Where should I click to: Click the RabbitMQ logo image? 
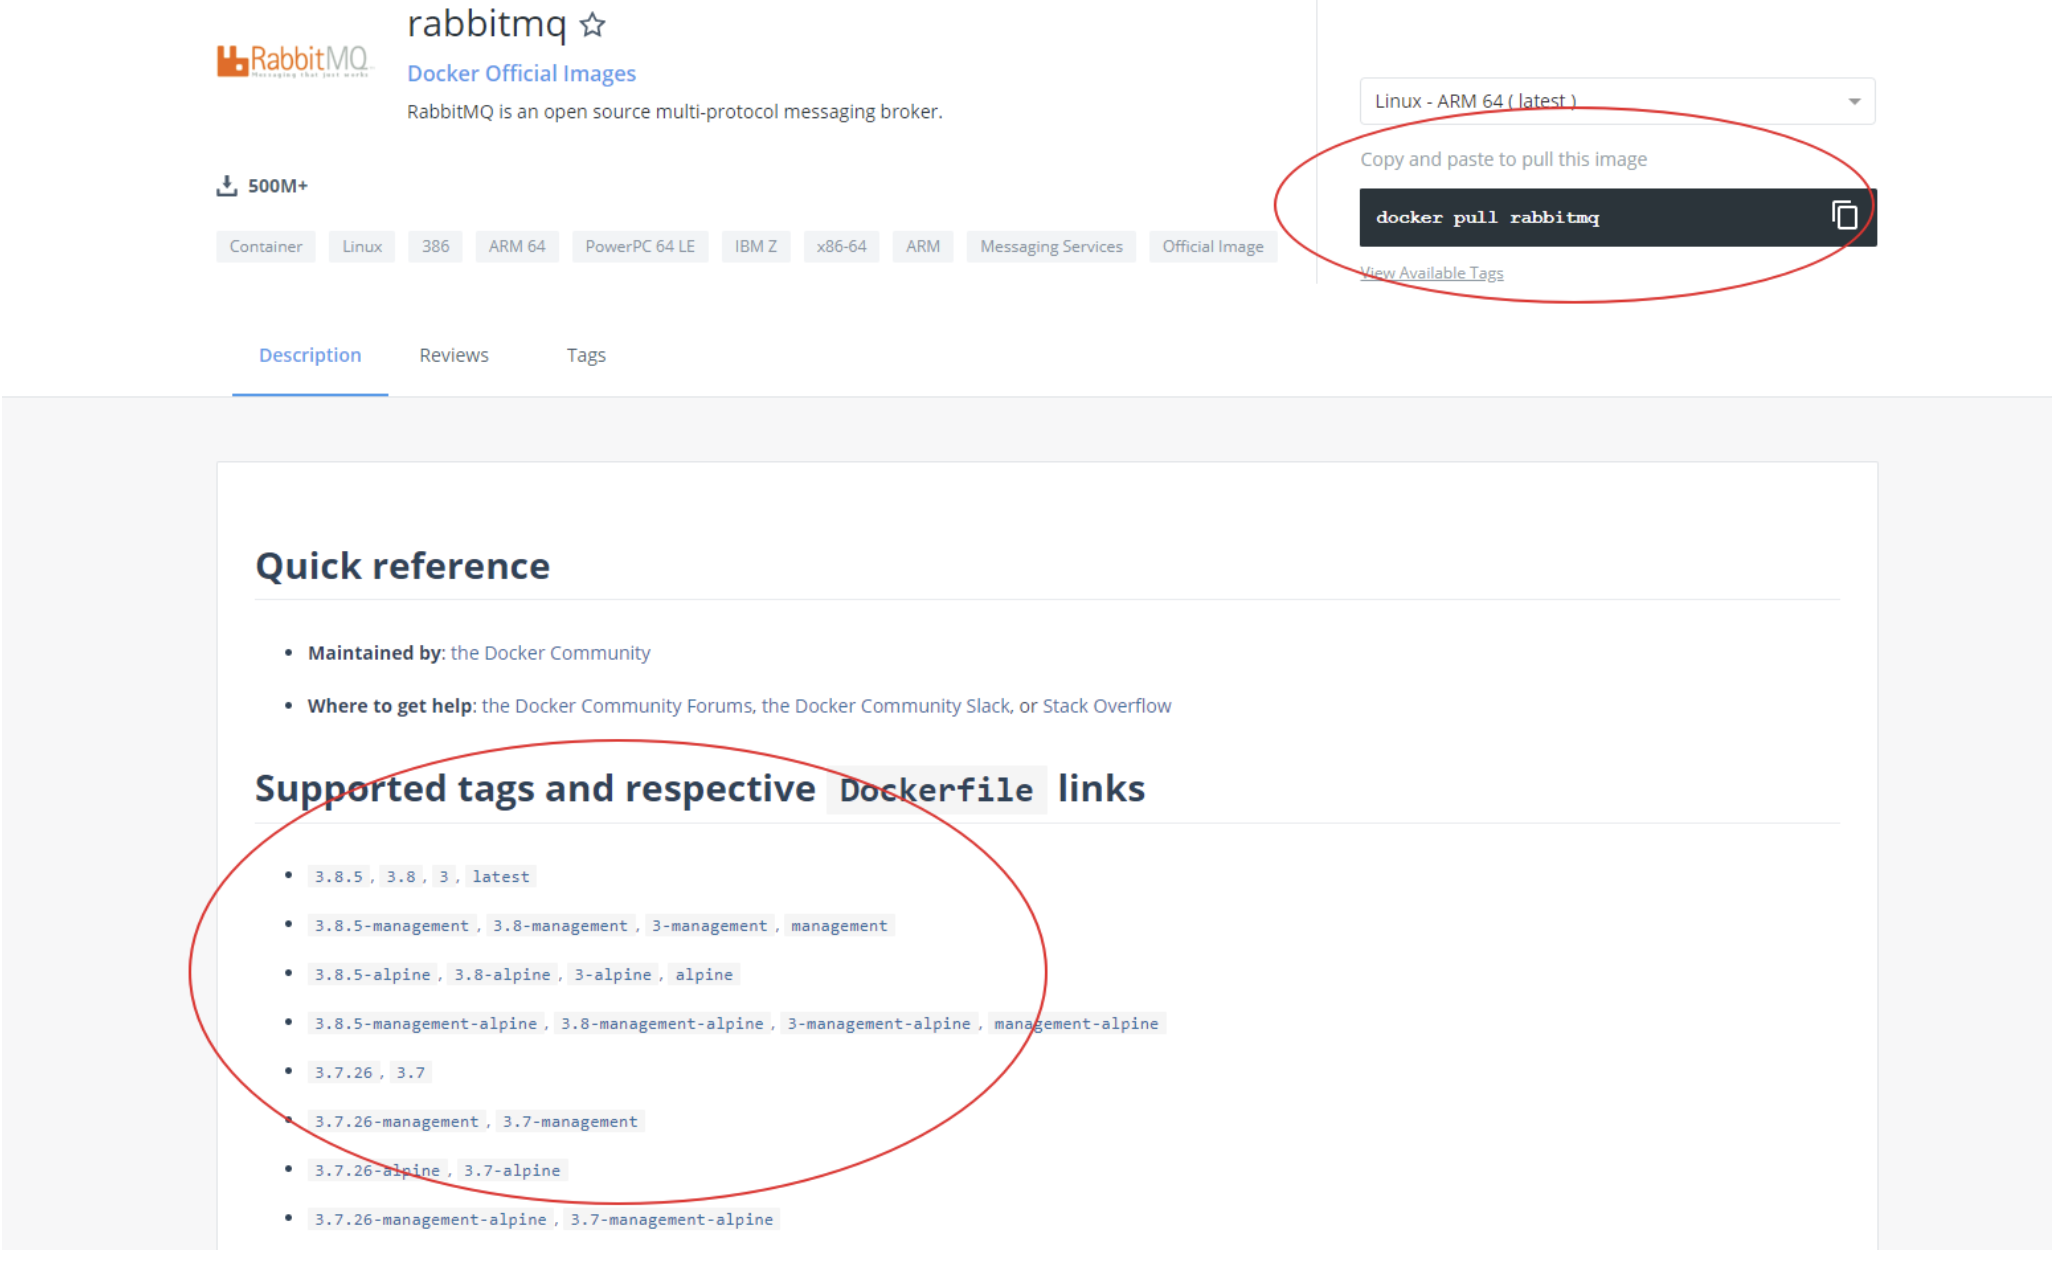[x=293, y=61]
